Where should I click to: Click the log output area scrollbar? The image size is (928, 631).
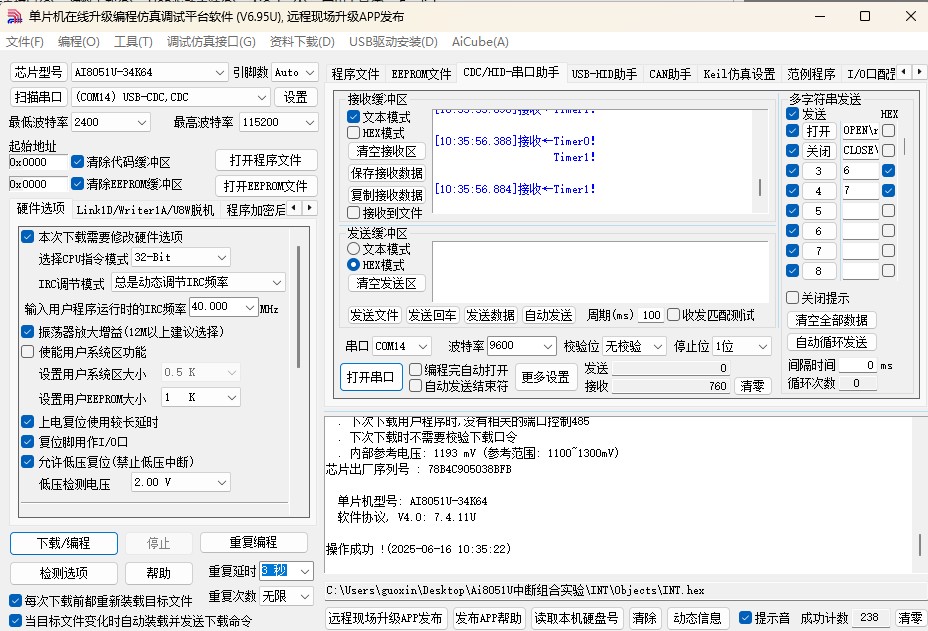pyautogui.click(x=920, y=545)
